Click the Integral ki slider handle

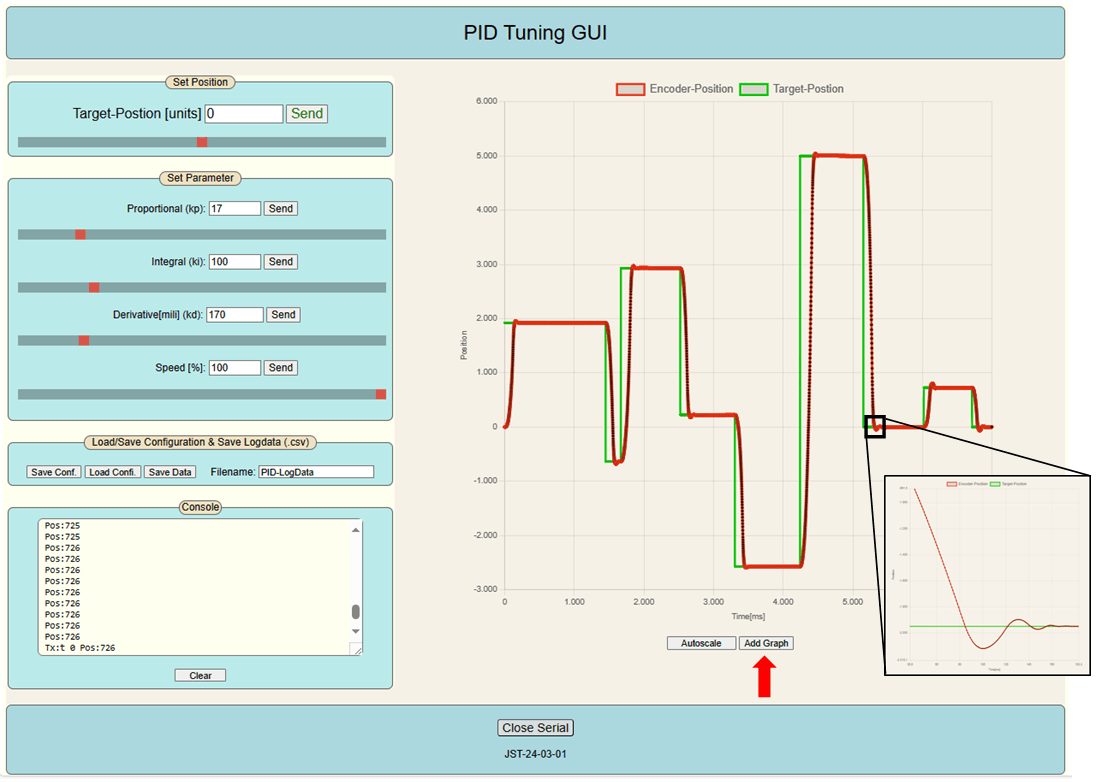click(x=94, y=287)
